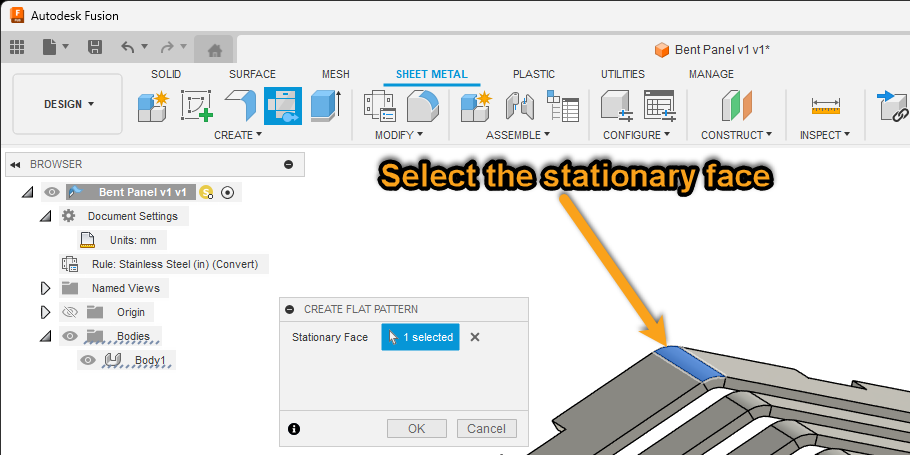The image size is (910, 455).
Task: Open the undo history dropdown arrow
Action: click(145, 46)
